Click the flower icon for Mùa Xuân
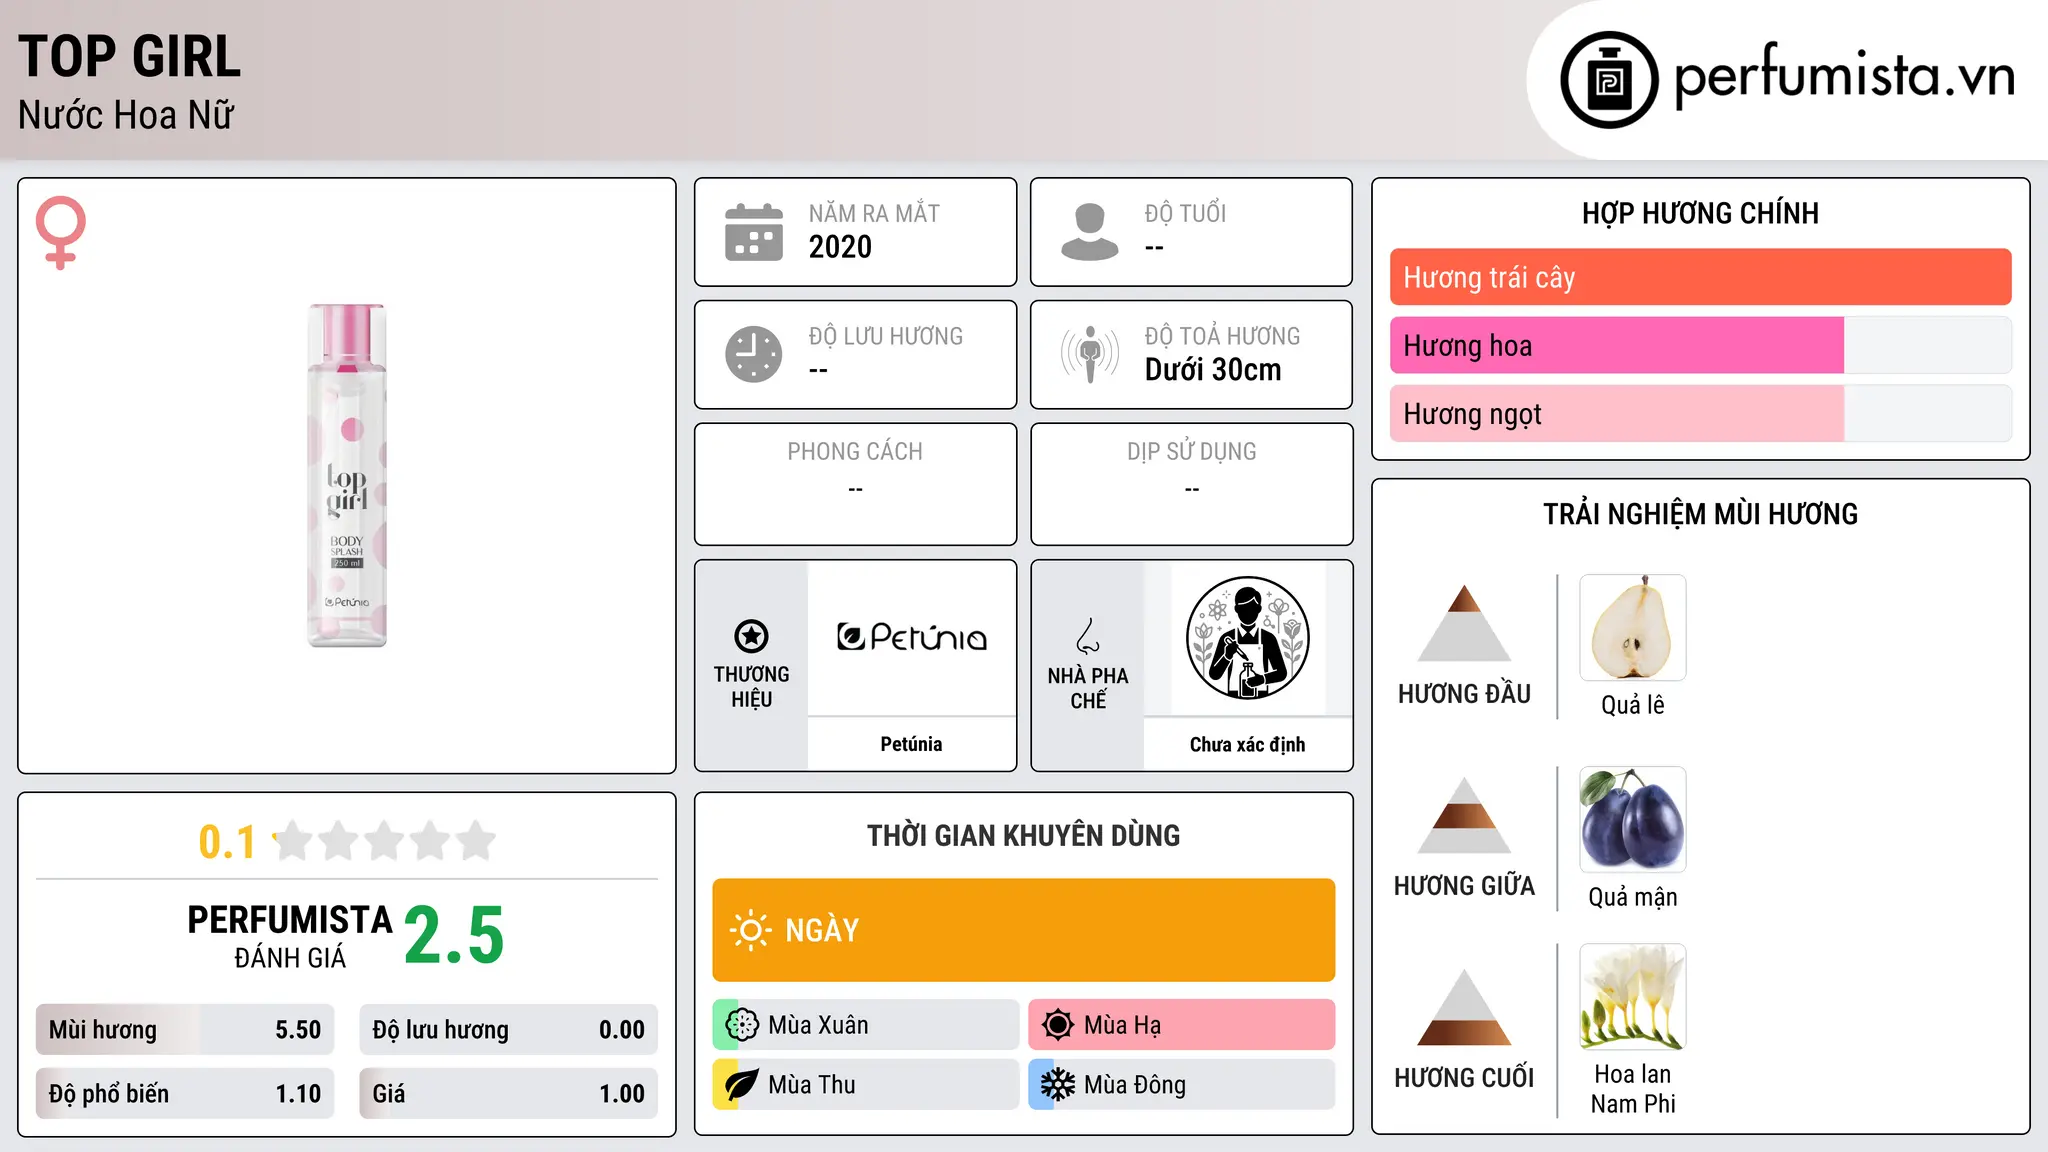The width and height of the screenshot is (2048, 1152). (x=742, y=1025)
